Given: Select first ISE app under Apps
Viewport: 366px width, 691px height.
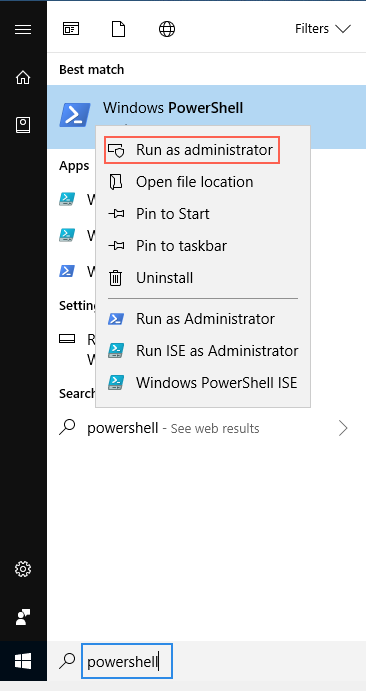Looking at the screenshot, I should point(67,200).
